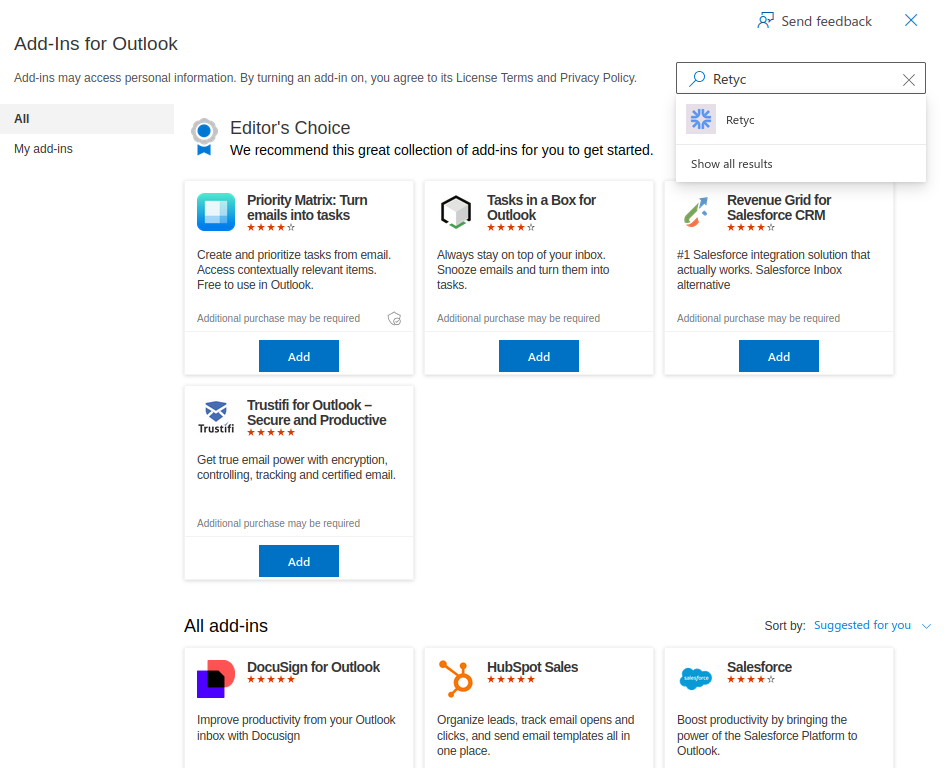Click Trustifi star rating
Viewport: 951px width, 768px height.
pyautogui.click(x=271, y=433)
